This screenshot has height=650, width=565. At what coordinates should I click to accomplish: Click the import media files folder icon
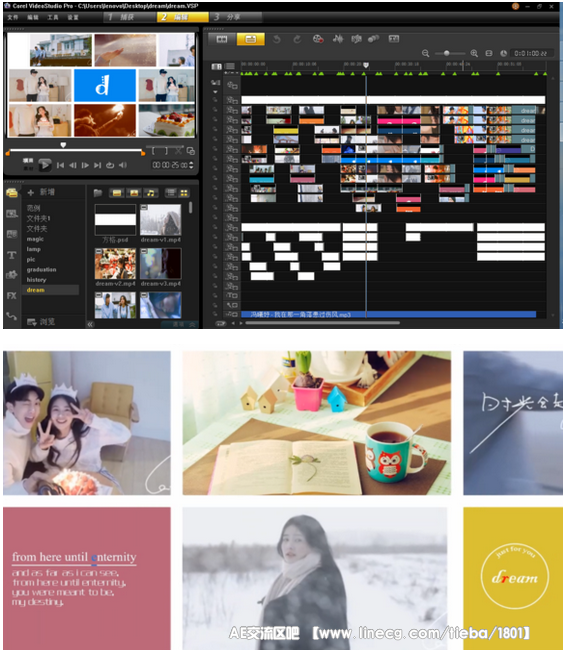98,193
